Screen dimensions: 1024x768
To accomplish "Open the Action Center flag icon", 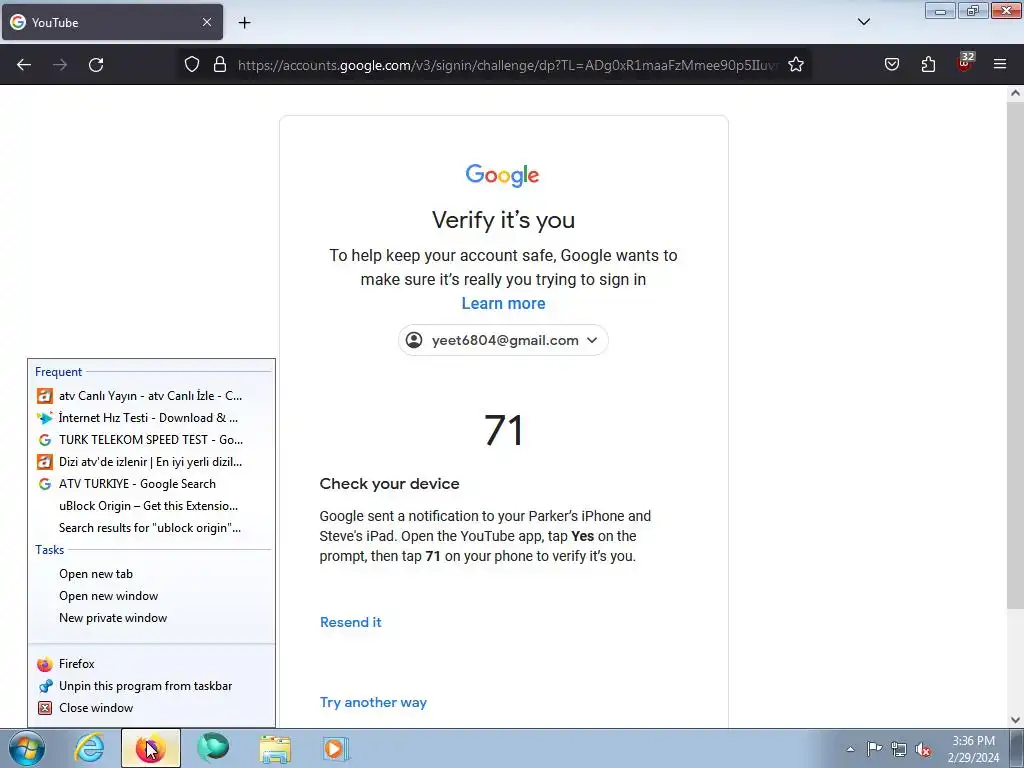I will tap(874, 749).
